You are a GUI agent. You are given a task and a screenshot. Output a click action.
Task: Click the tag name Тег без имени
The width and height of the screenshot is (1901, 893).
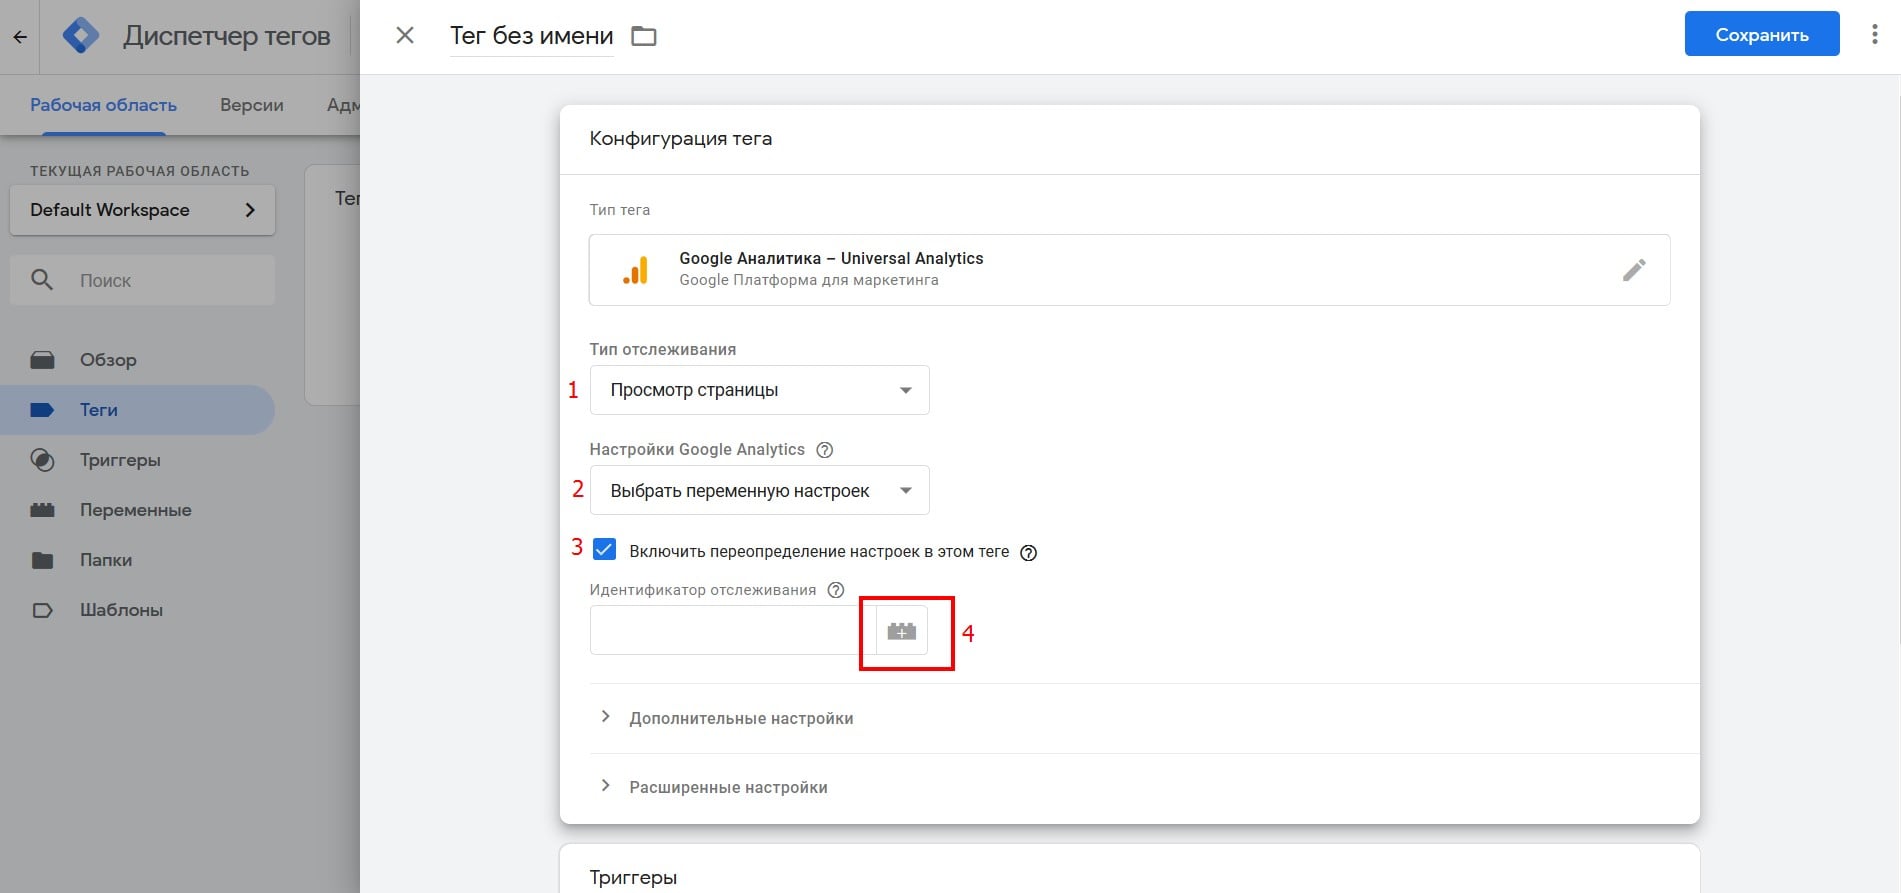(x=531, y=36)
